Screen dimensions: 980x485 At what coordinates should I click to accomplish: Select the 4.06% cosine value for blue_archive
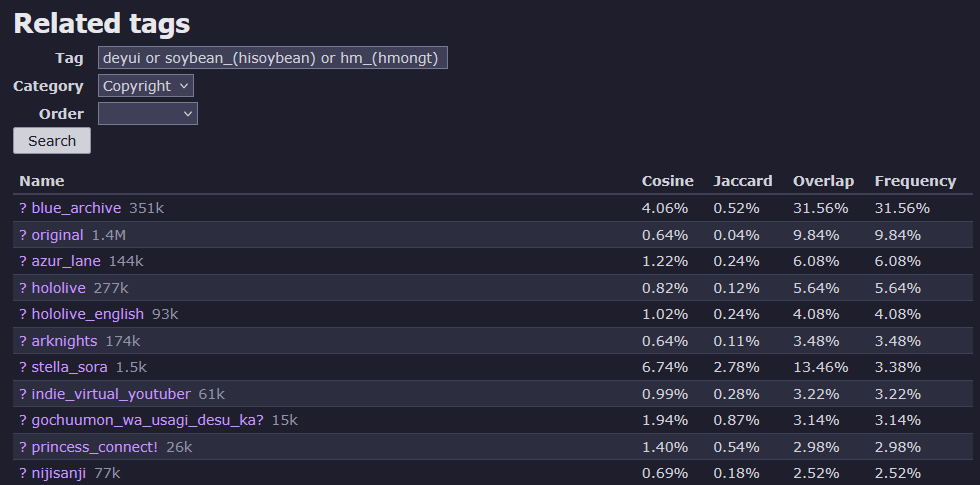coord(665,208)
